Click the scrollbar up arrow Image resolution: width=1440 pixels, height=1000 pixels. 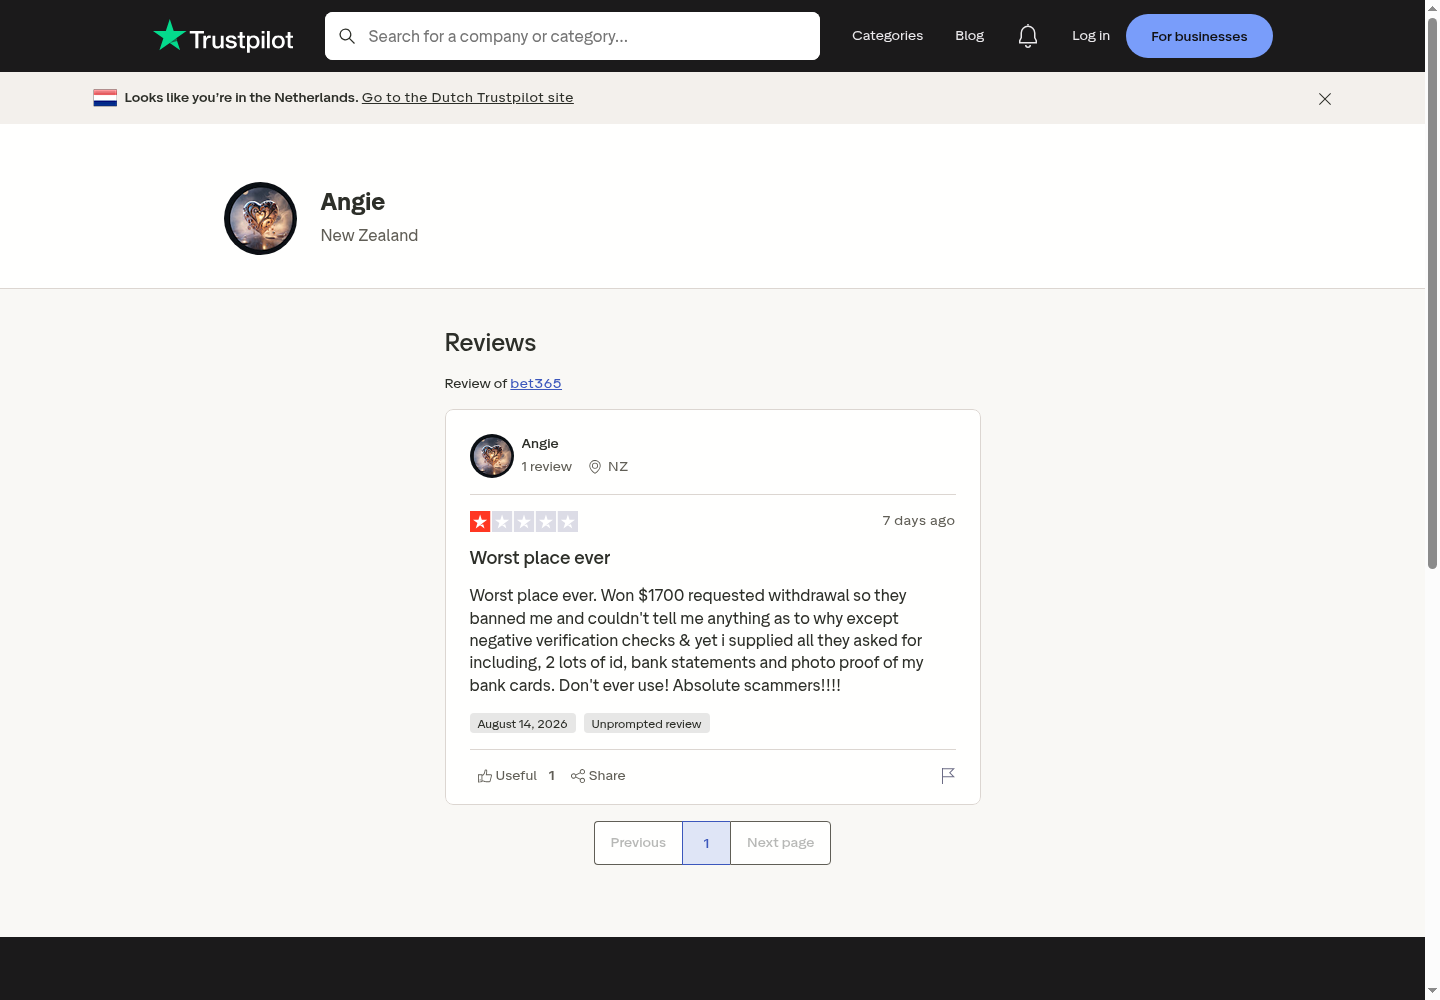[x=1432, y=8]
